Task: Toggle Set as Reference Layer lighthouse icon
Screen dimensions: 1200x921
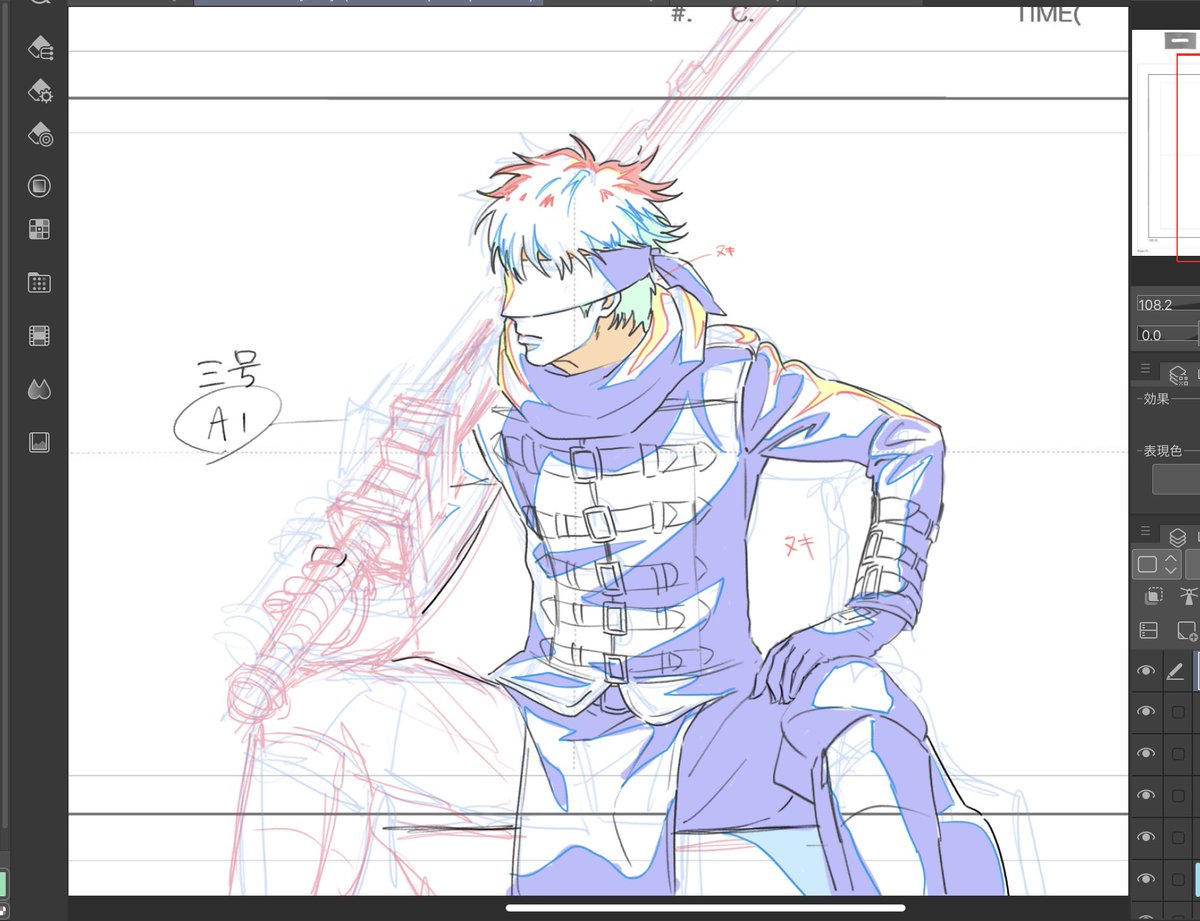Action: point(1188,597)
